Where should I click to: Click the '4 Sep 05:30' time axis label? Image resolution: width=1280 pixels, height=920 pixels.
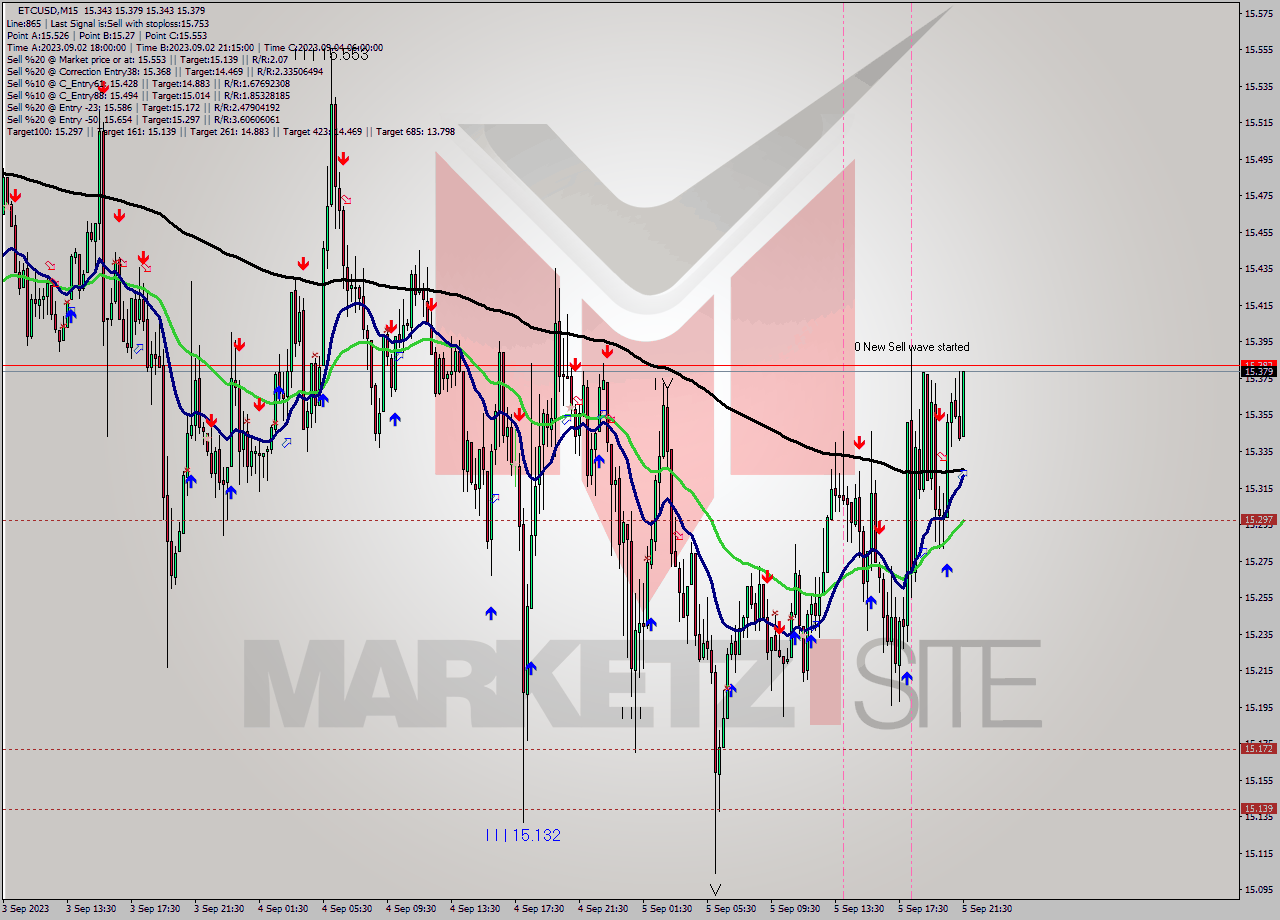click(x=347, y=909)
